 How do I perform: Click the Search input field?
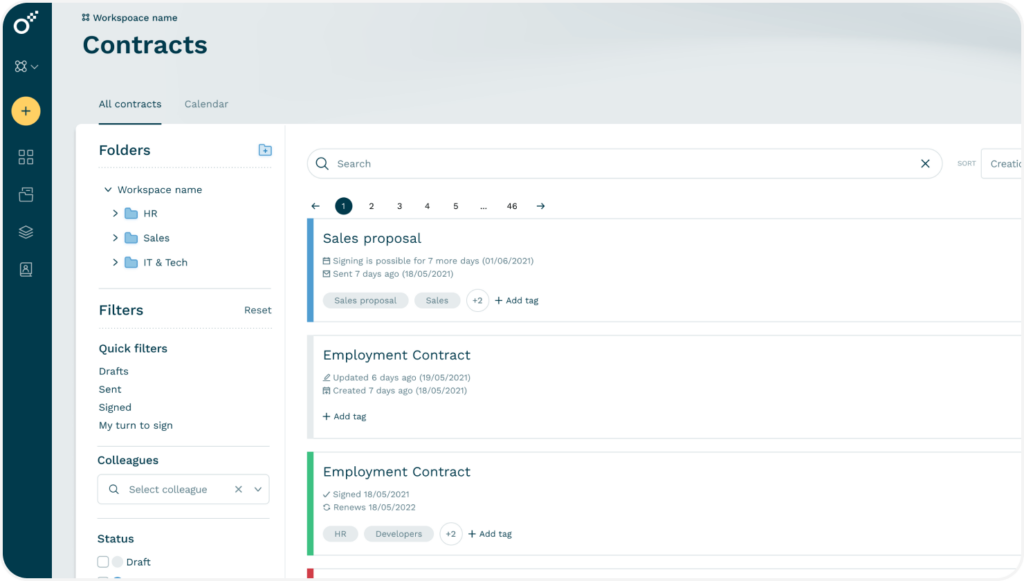click(624, 164)
